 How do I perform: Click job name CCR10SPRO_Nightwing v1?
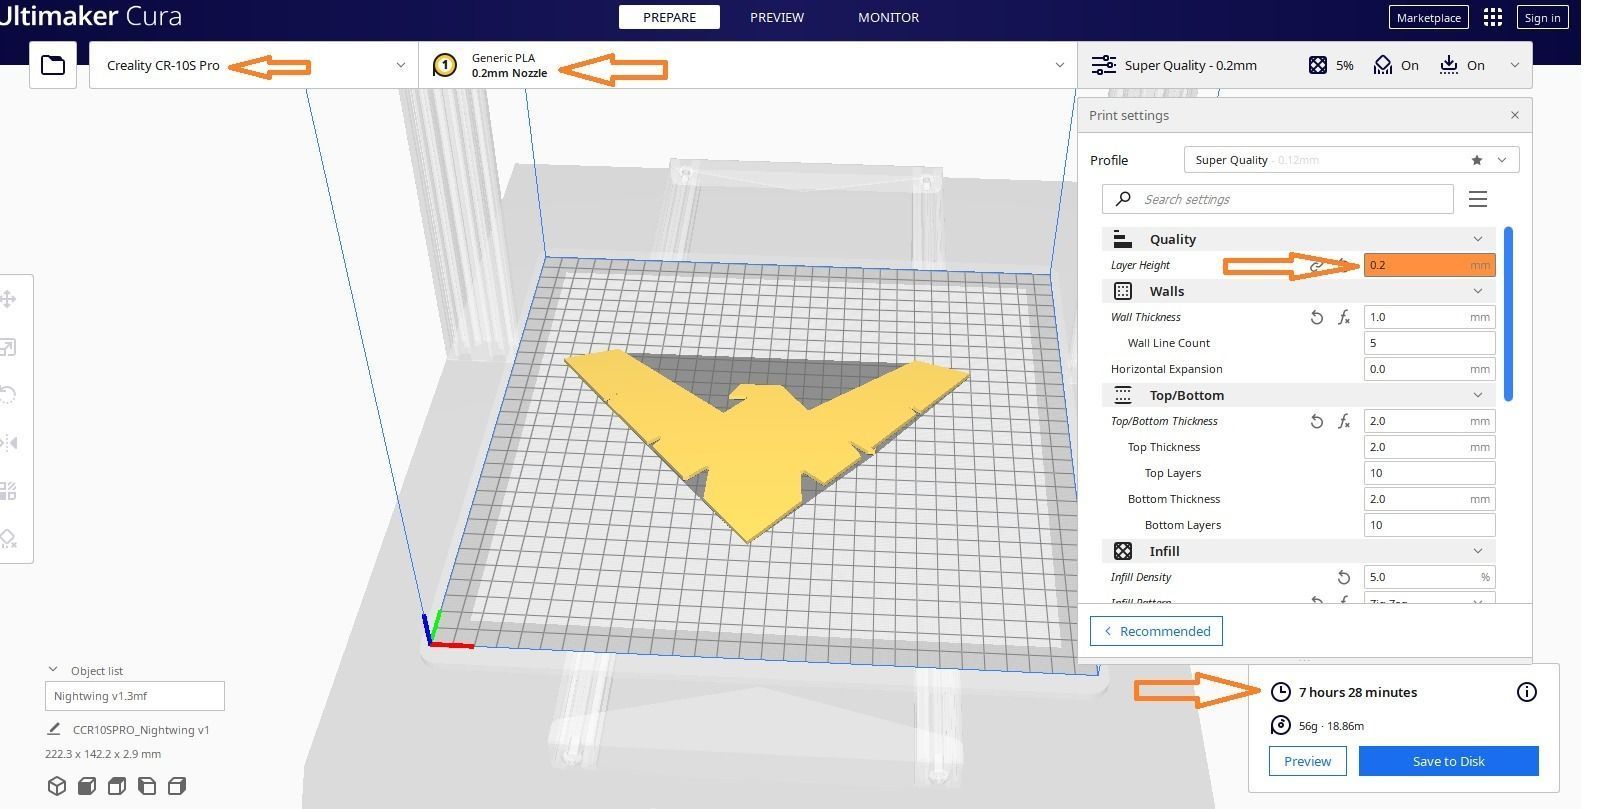coord(141,730)
